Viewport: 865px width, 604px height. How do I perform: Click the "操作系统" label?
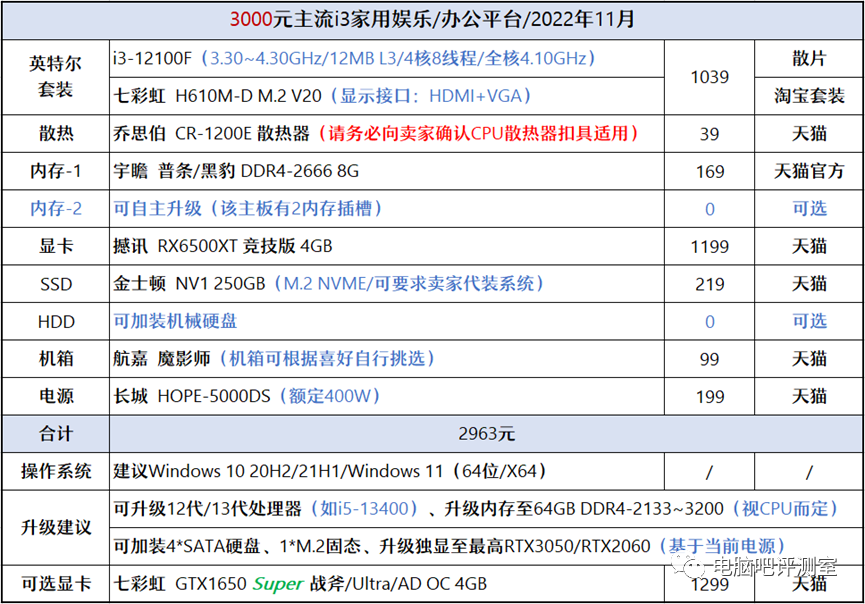(x=56, y=471)
